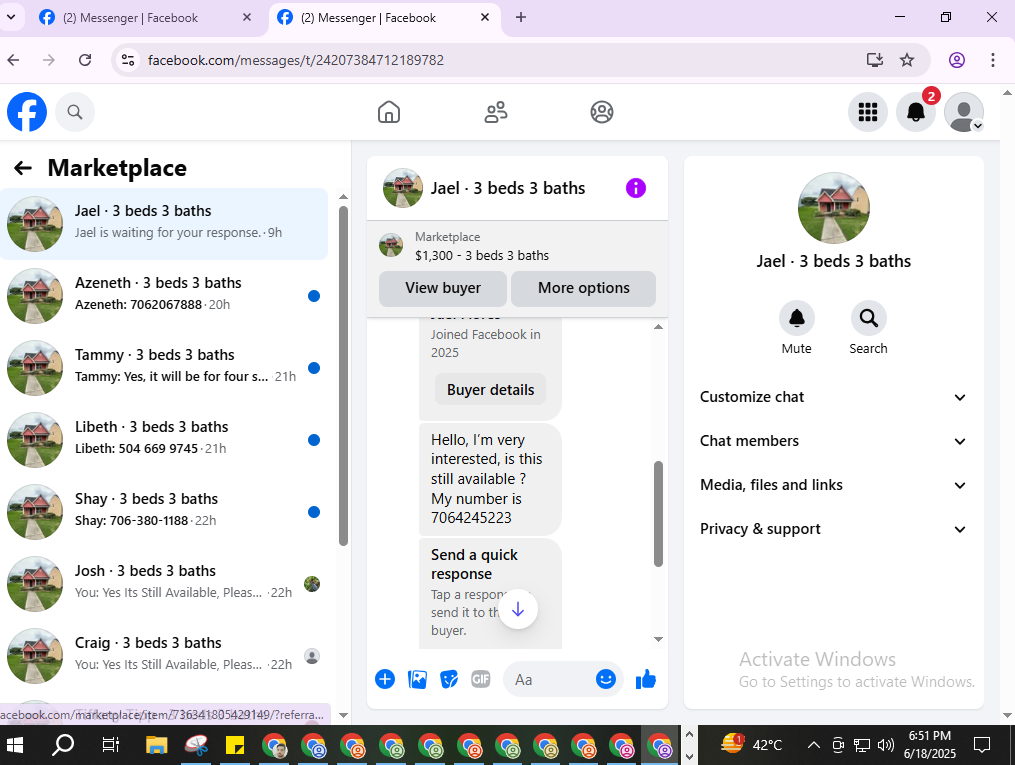Image resolution: width=1015 pixels, height=765 pixels.
Task: Open the Shay conversation
Action: pyautogui.click(x=164, y=512)
